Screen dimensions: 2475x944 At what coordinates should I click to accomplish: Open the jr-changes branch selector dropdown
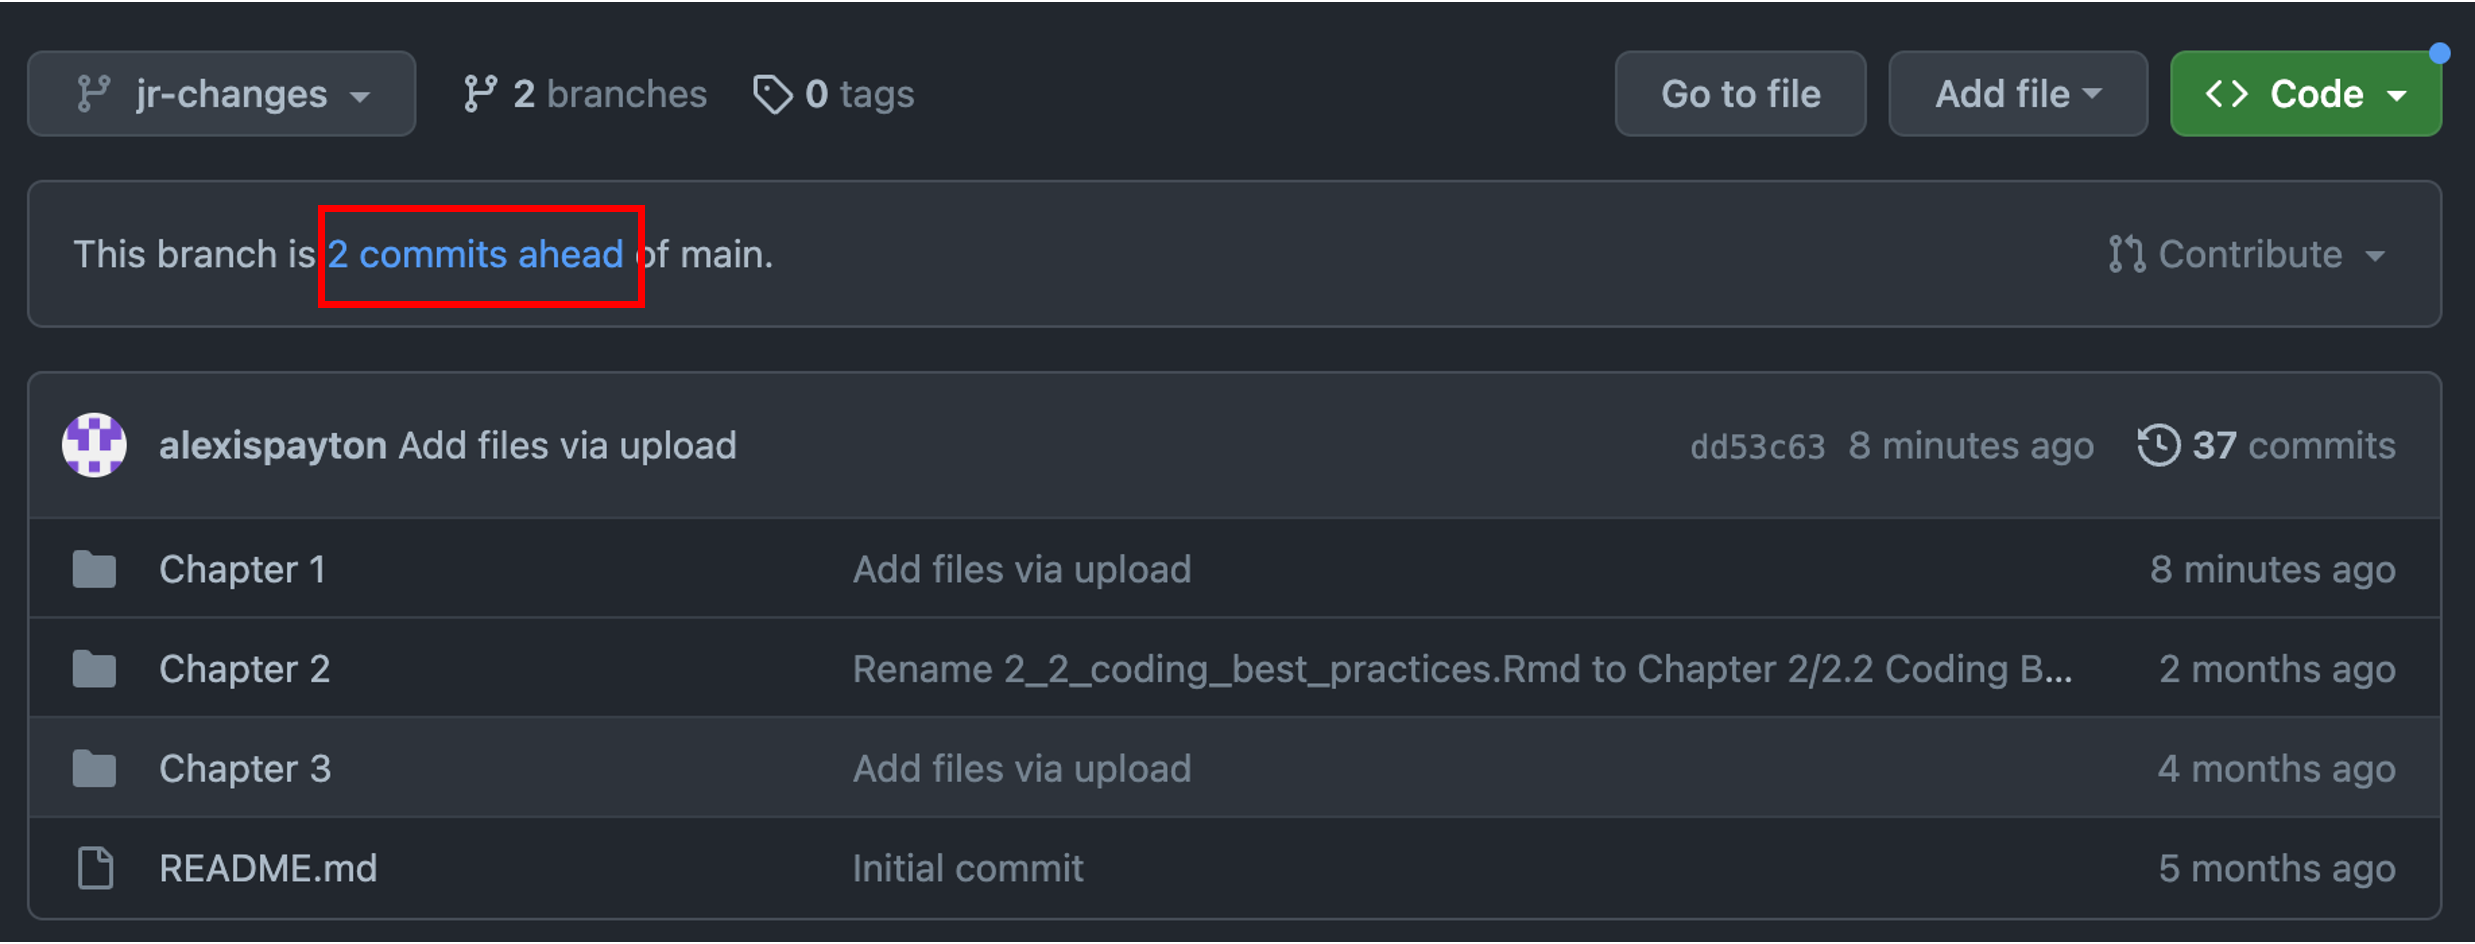coord(222,94)
